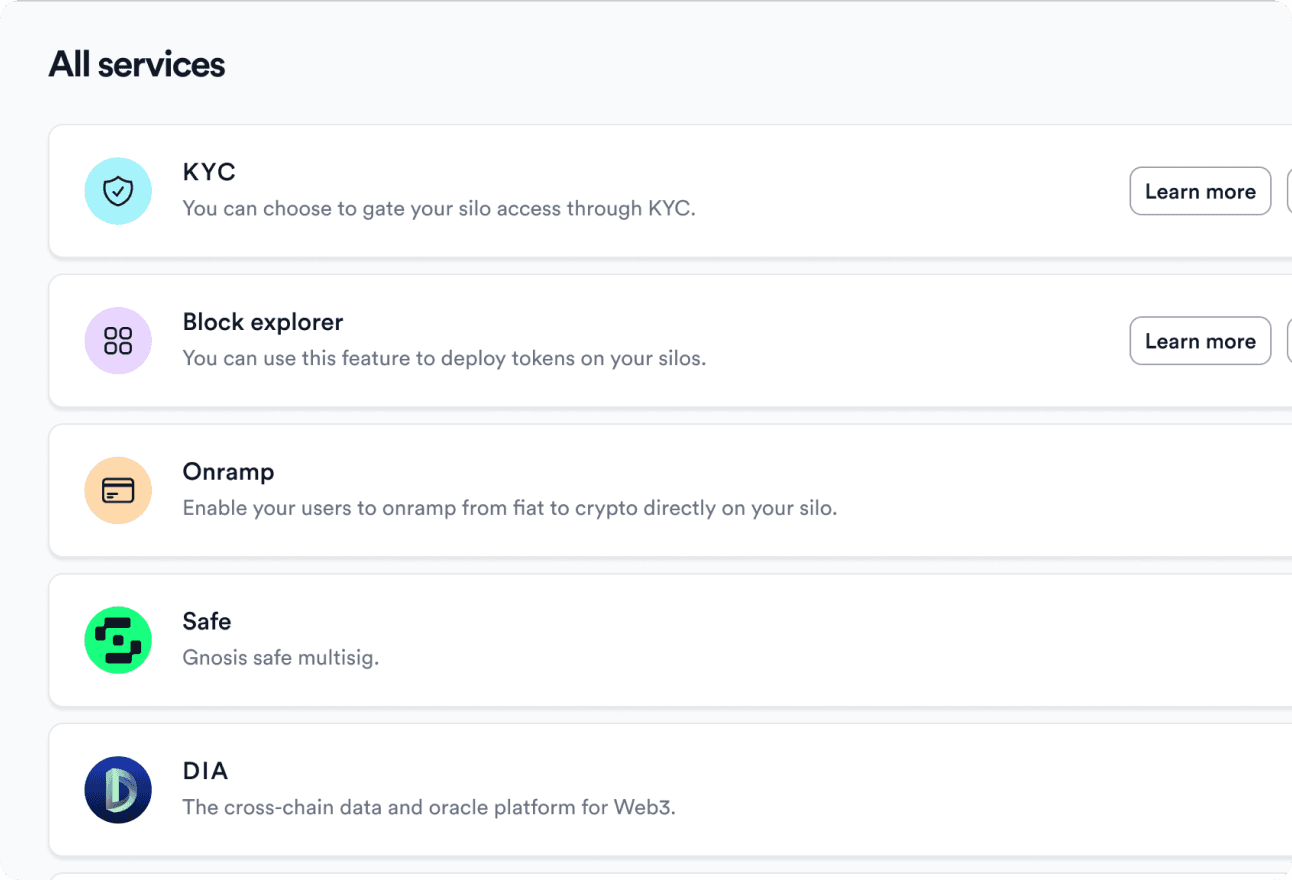This screenshot has height=880, width=1292.
Task: Open Learn more for Block explorer
Action: click(1200, 341)
